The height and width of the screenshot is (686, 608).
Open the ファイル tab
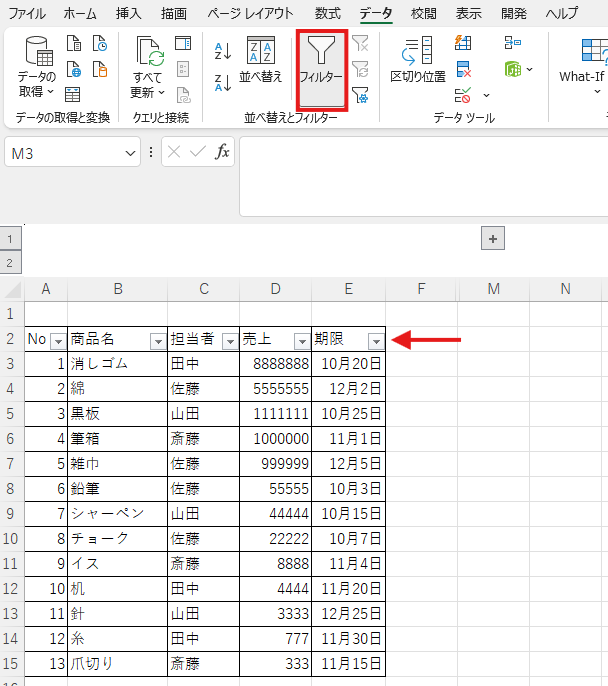(27, 14)
